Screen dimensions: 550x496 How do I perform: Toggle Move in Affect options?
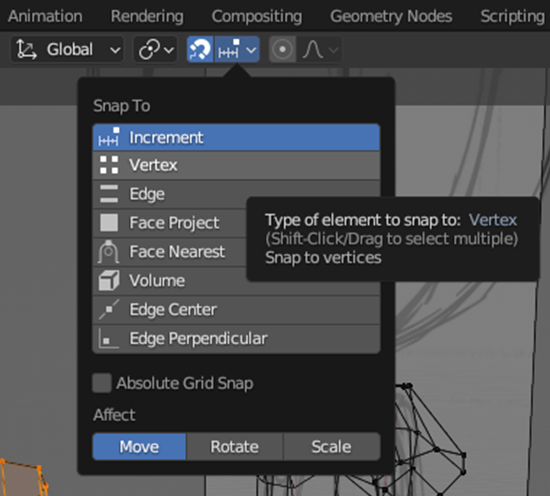click(139, 447)
